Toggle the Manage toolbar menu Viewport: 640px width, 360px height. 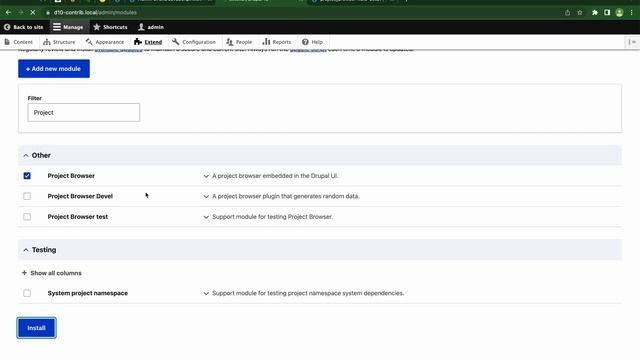[x=68, y=27]
